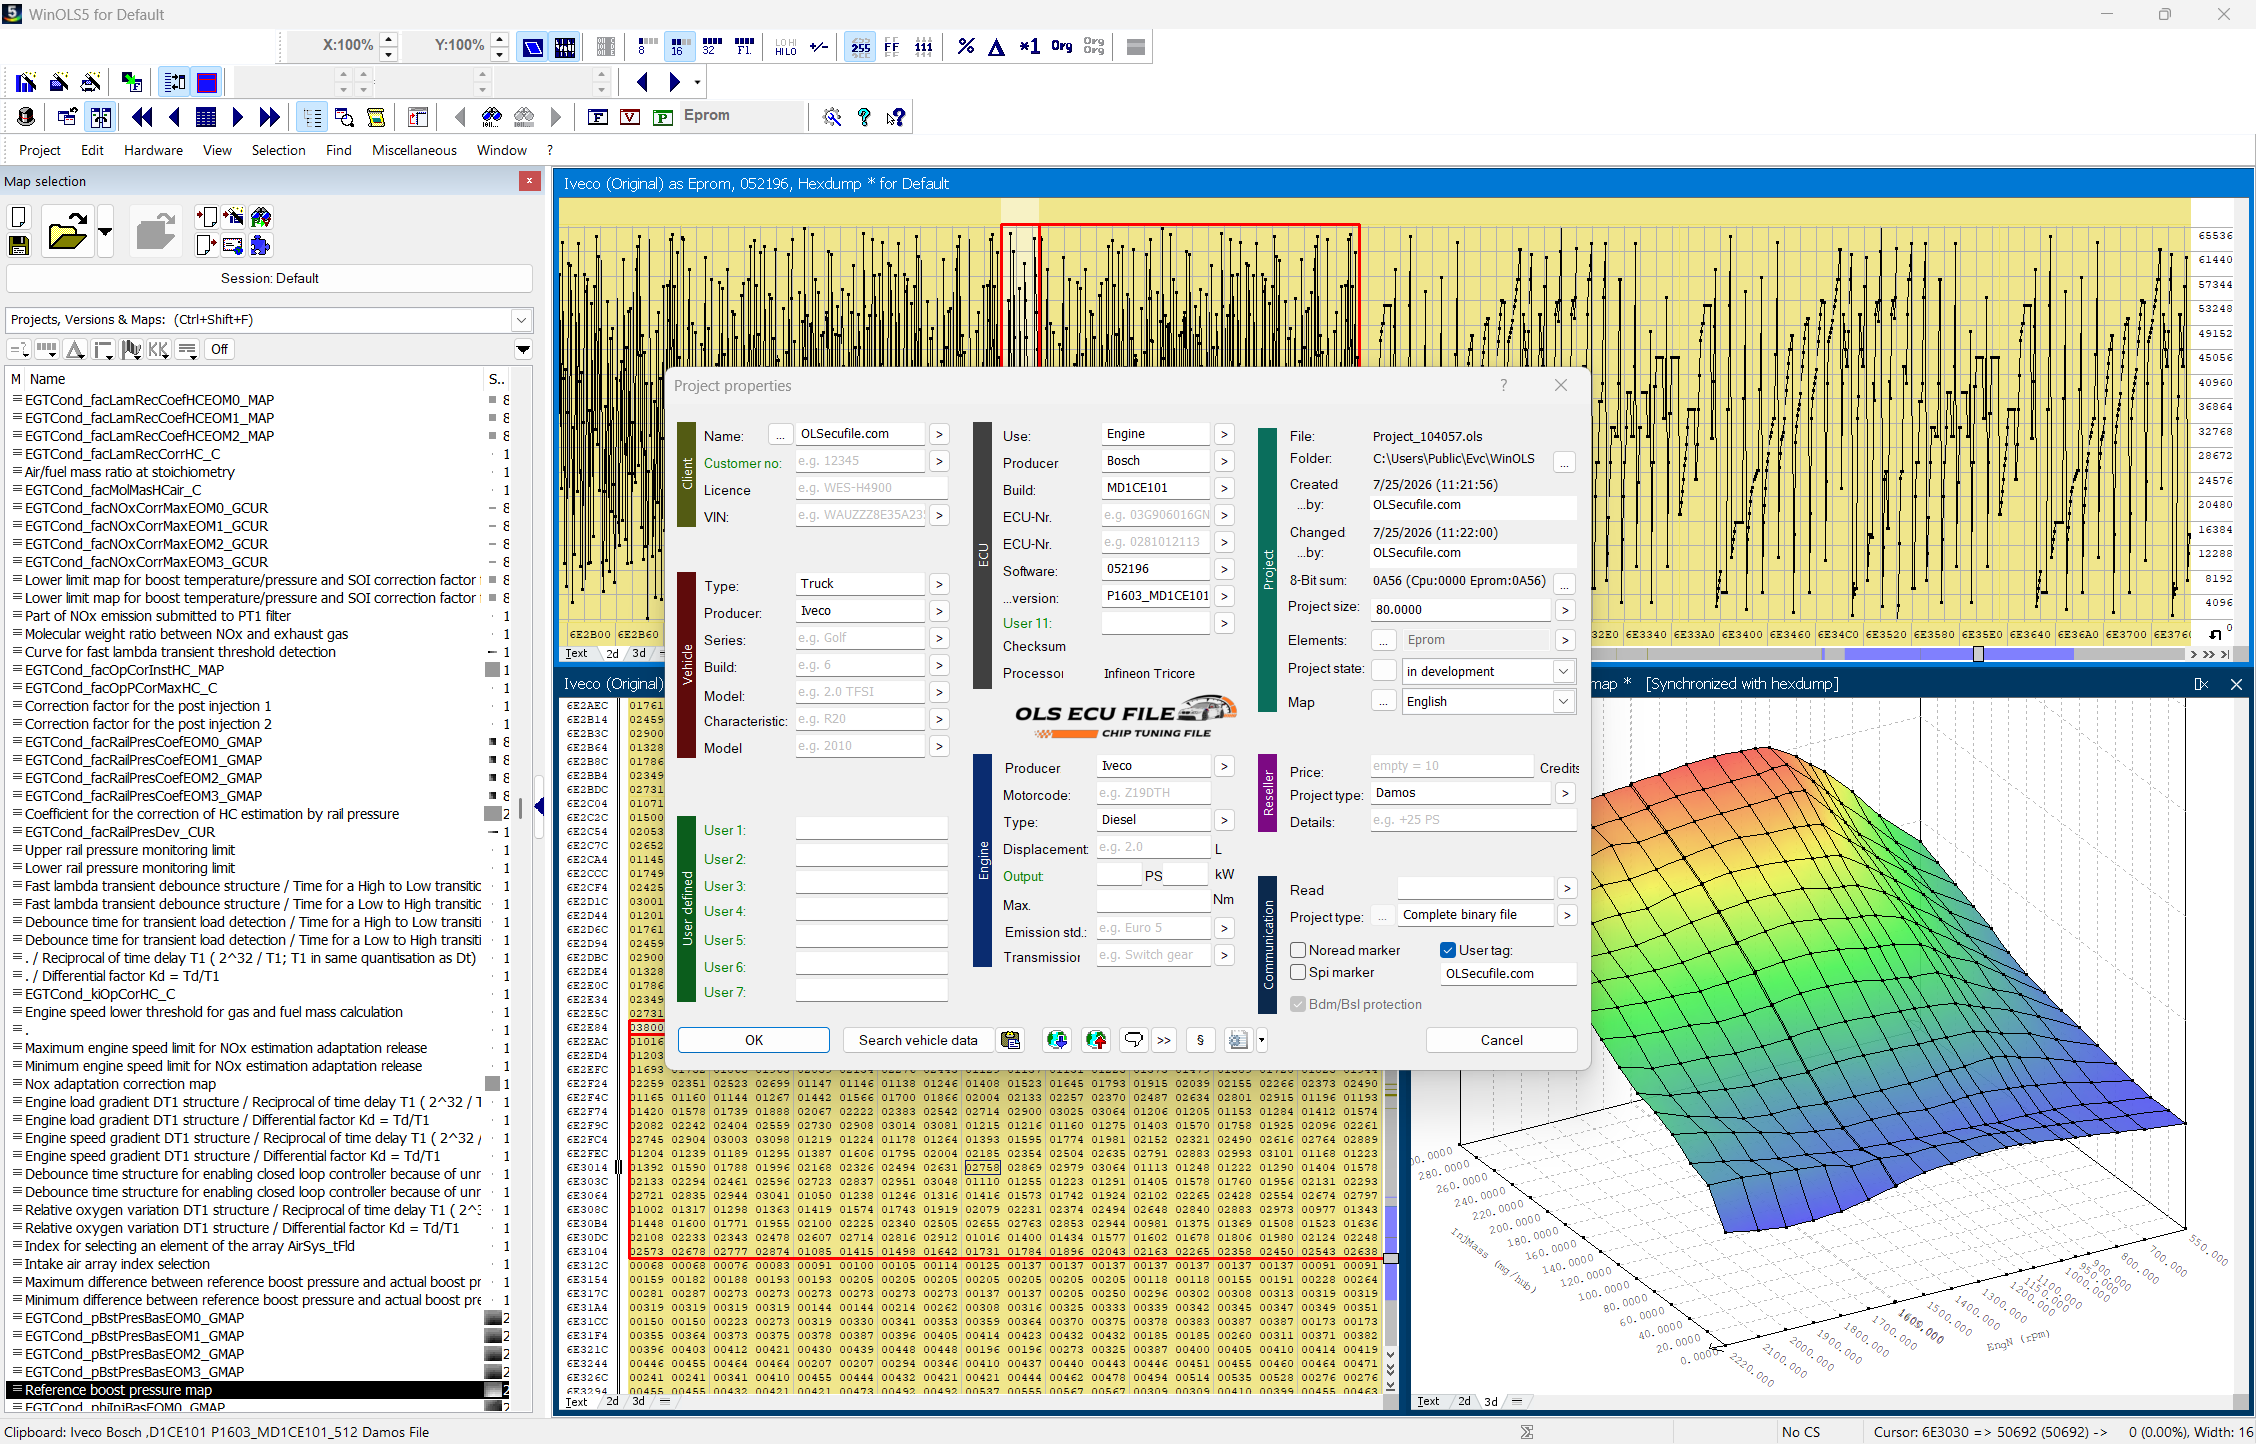Click the percent display icon
Image resolution: width=2256 pixels, height=1444 pixels.
965,46
